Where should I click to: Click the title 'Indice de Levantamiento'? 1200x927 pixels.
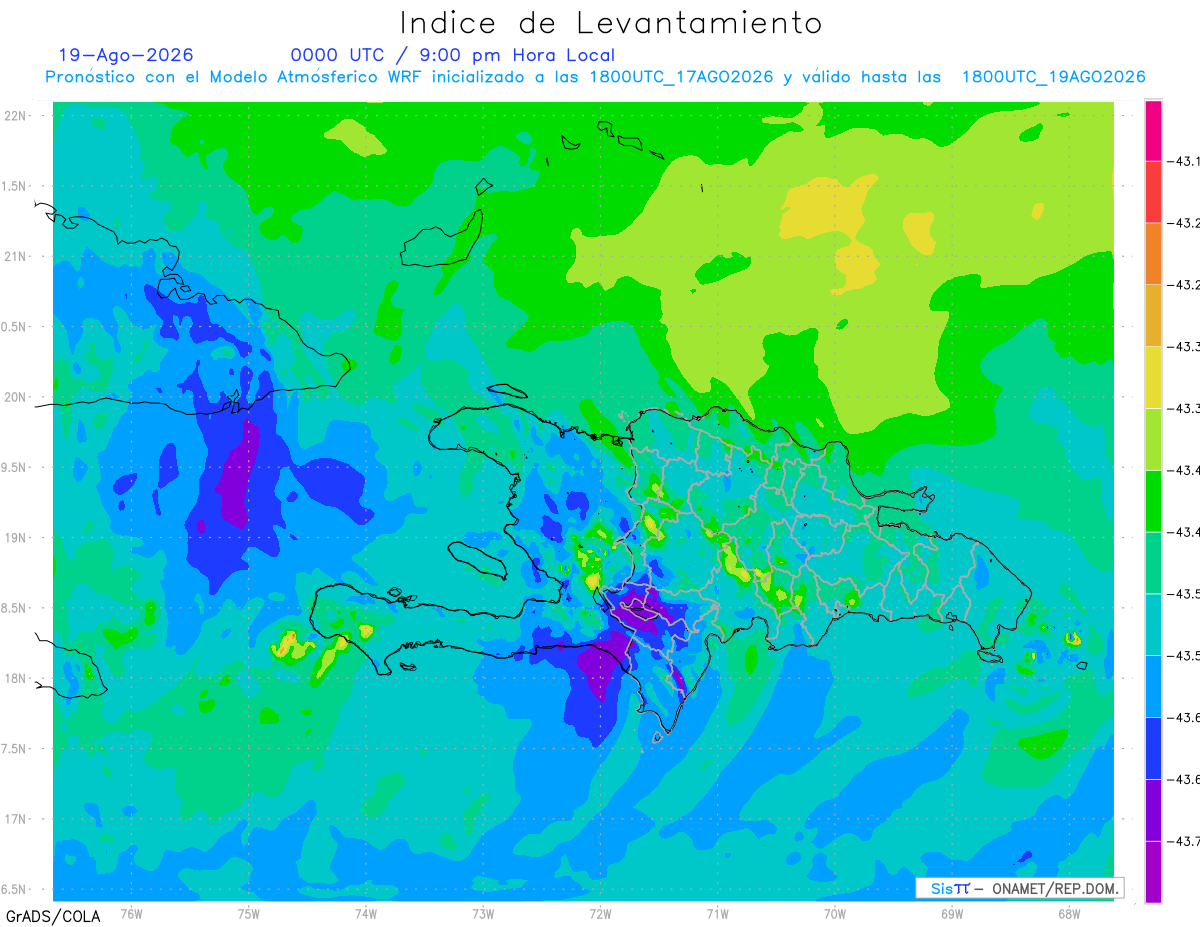(x=611, y=23)
